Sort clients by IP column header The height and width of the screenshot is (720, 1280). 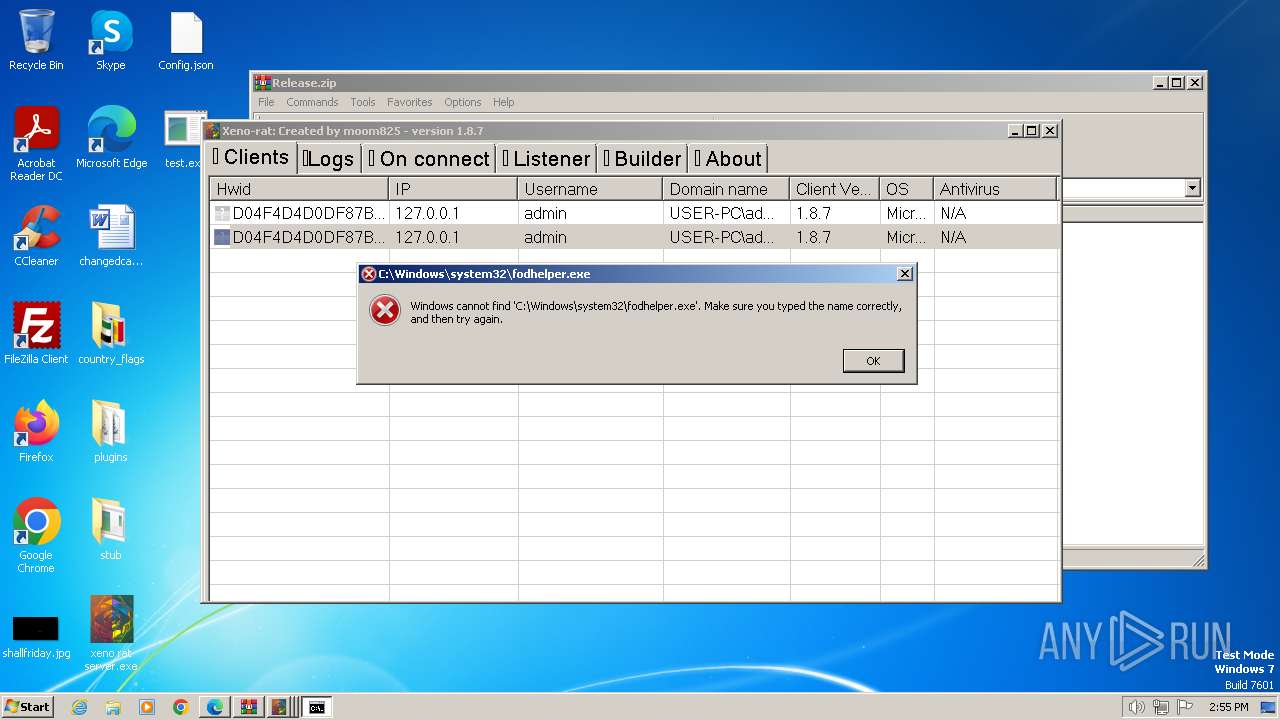tap(453, 189)
